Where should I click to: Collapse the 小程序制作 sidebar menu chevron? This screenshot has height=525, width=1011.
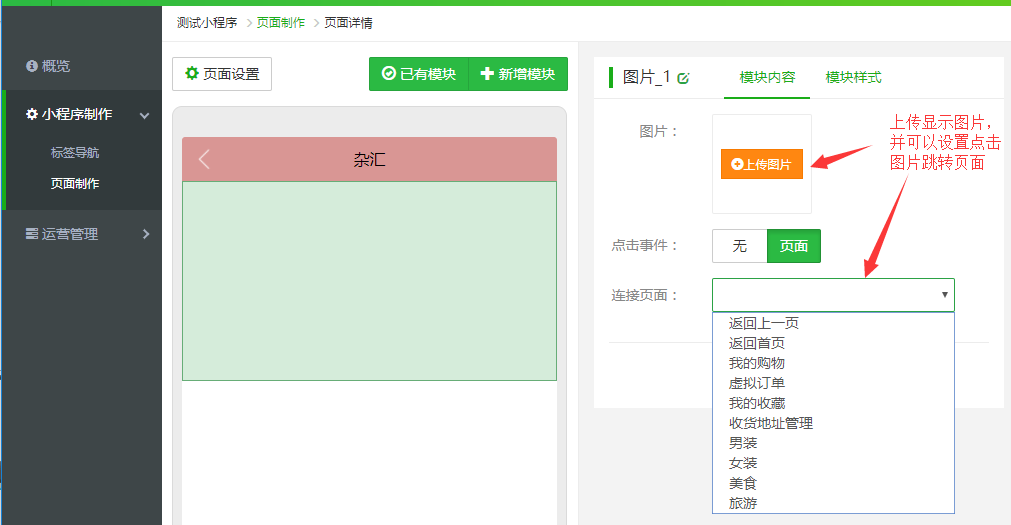[145, 116]
